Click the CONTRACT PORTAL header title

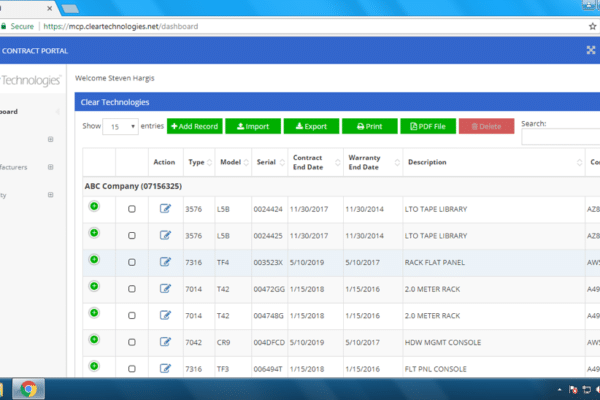tap(35, 51)
